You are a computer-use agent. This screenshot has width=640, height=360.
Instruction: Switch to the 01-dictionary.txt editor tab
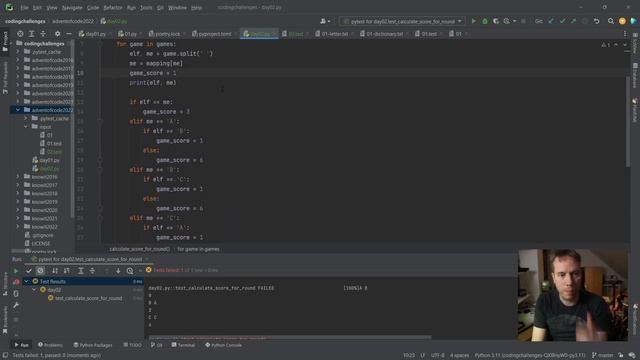(x=384, y=34)
